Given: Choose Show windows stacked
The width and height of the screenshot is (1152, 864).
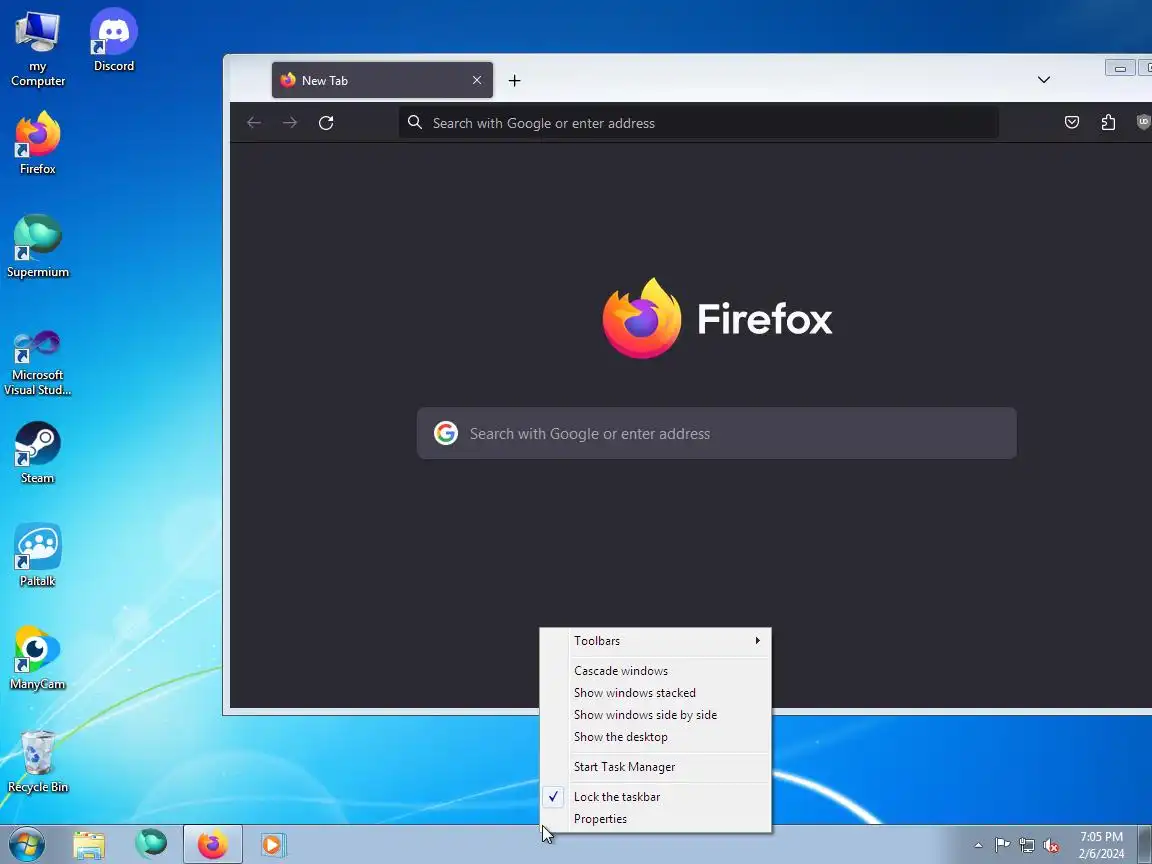Looking at the screenshot, I should click(x=655, y=693).
